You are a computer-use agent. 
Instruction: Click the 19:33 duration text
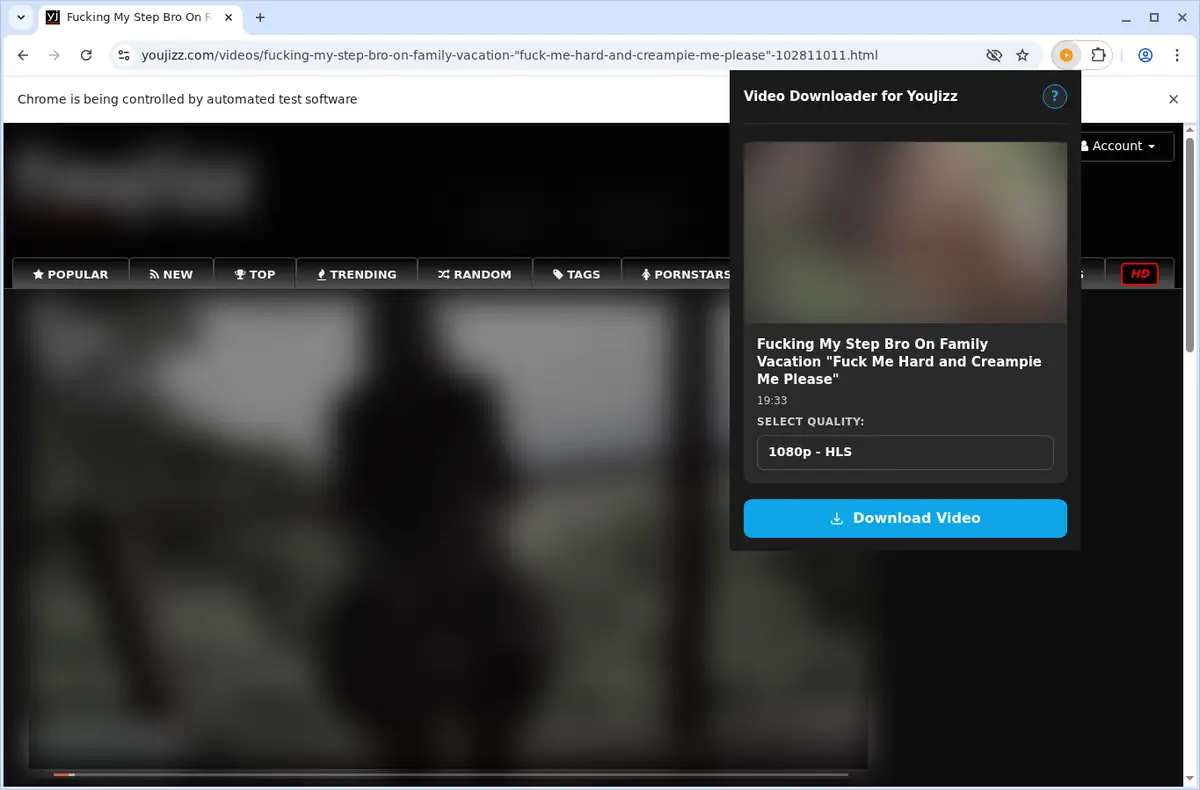pyautogui.click(x=772, y=400)
